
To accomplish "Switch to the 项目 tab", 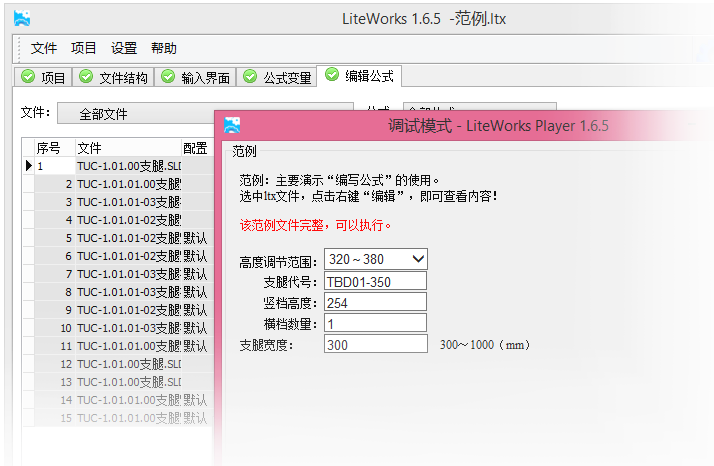I will 43,77.
